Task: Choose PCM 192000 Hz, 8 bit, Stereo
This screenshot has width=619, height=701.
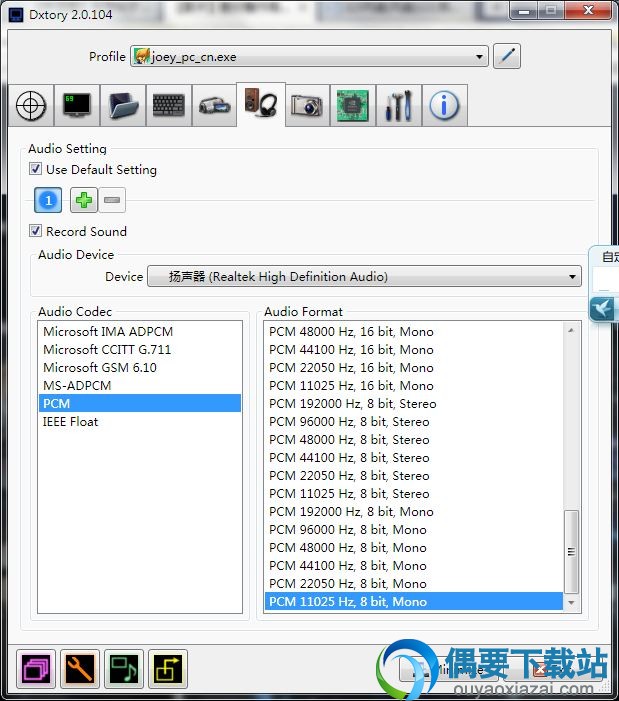Action: tap(414, 403)
